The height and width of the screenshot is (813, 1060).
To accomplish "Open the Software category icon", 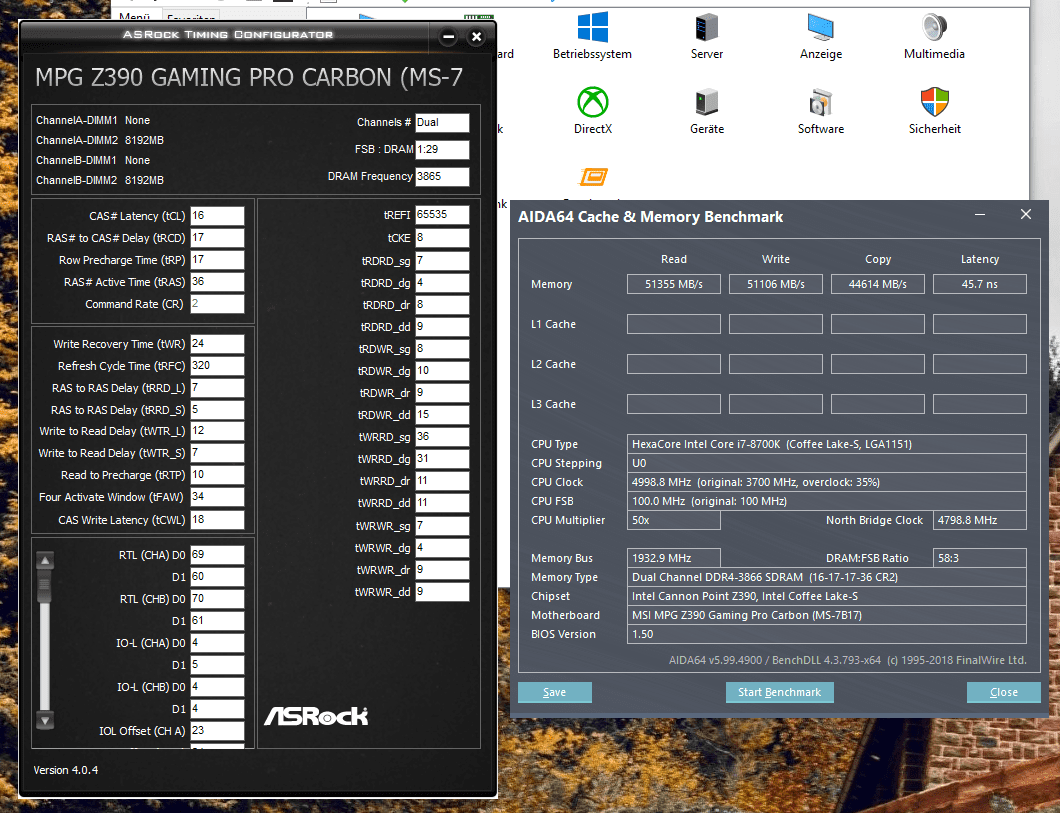I will pyautogui.click(x=821, y=103).
